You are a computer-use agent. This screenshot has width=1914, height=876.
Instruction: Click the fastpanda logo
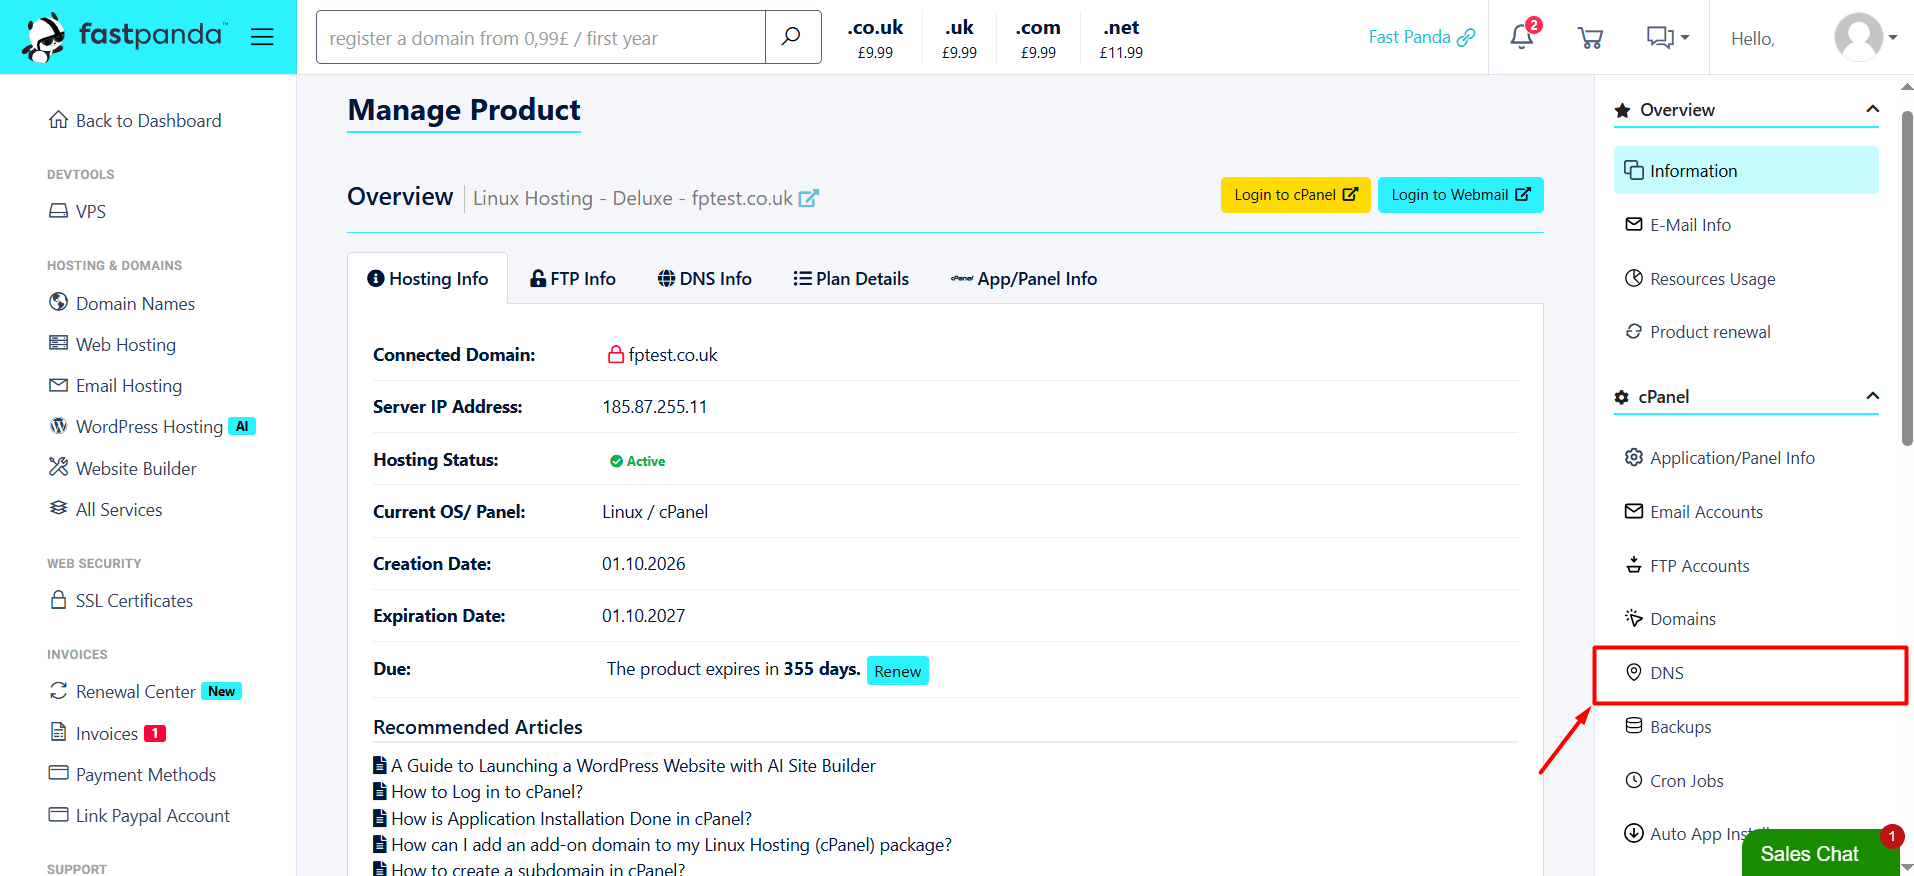point(124,37)
